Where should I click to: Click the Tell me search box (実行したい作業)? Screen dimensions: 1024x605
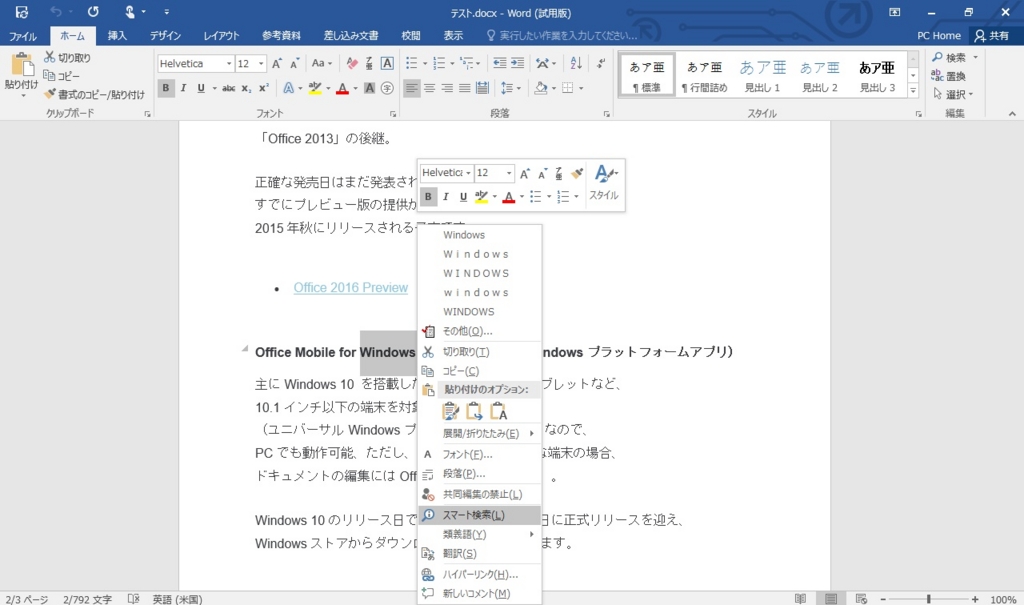point(562,36)
